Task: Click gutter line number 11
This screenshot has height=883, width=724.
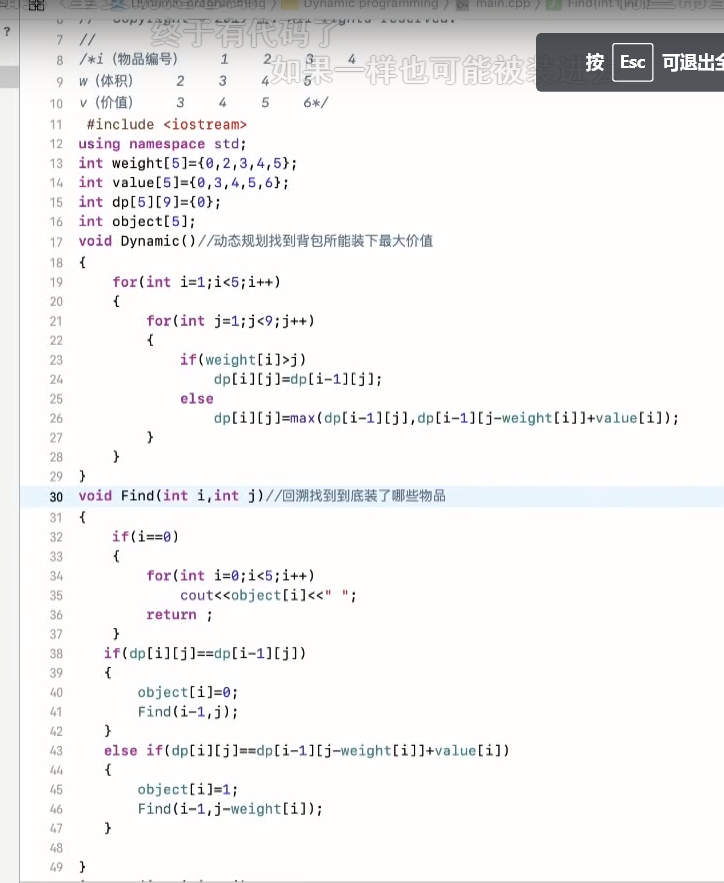Action: [x=56, y=124]
